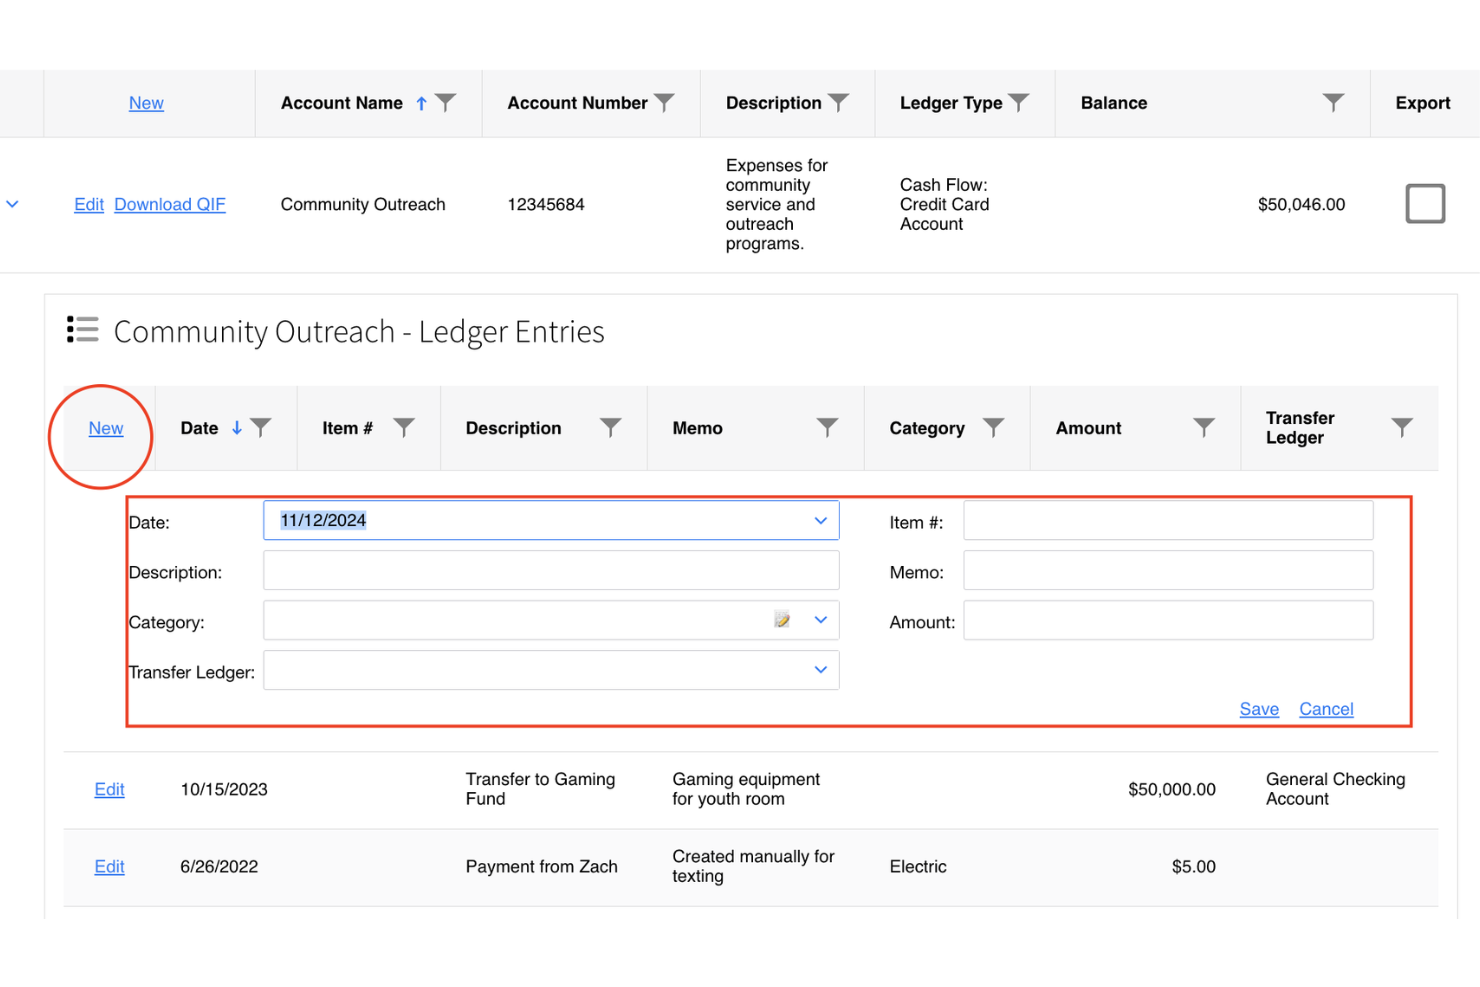Save the new ledger entry

[x=1259, y=709]
